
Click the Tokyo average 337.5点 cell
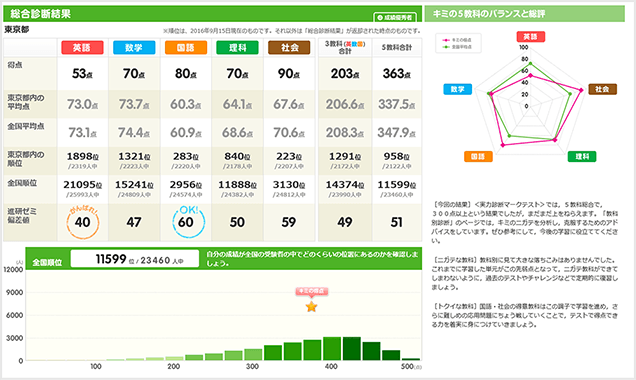click(x=396, y=104)
